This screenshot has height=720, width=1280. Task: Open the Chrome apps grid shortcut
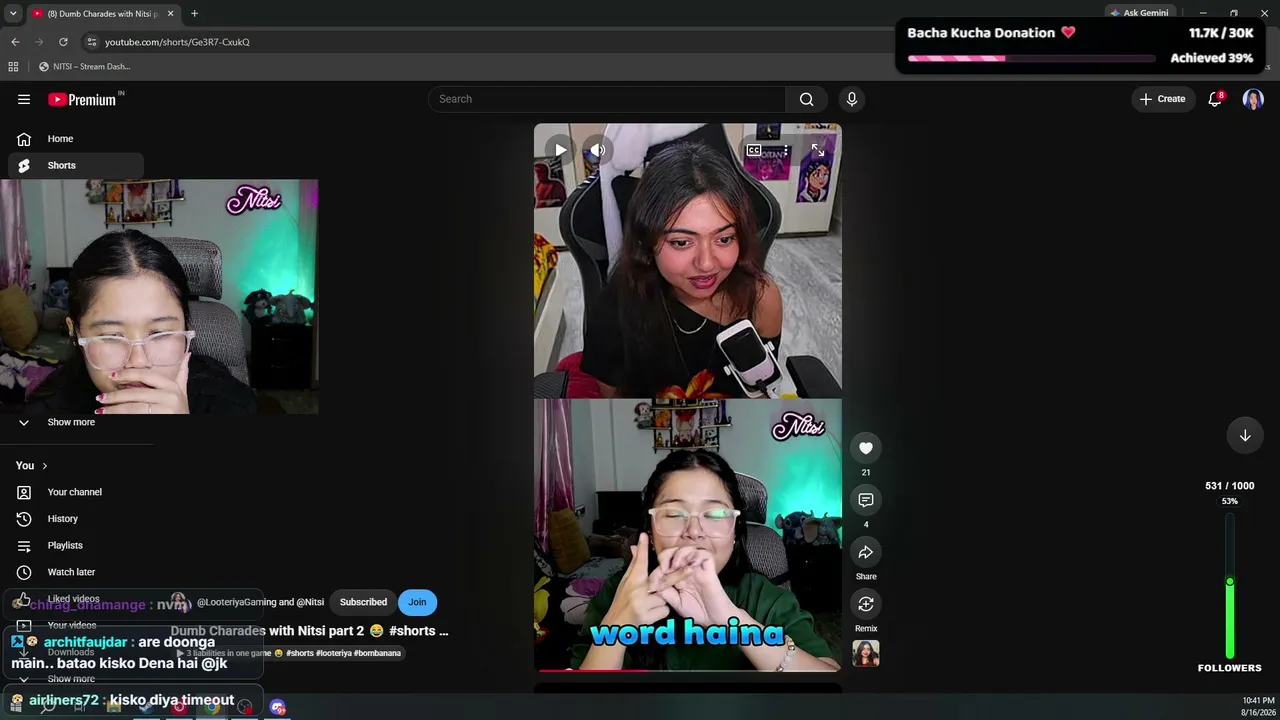click(x=13, y=67)
